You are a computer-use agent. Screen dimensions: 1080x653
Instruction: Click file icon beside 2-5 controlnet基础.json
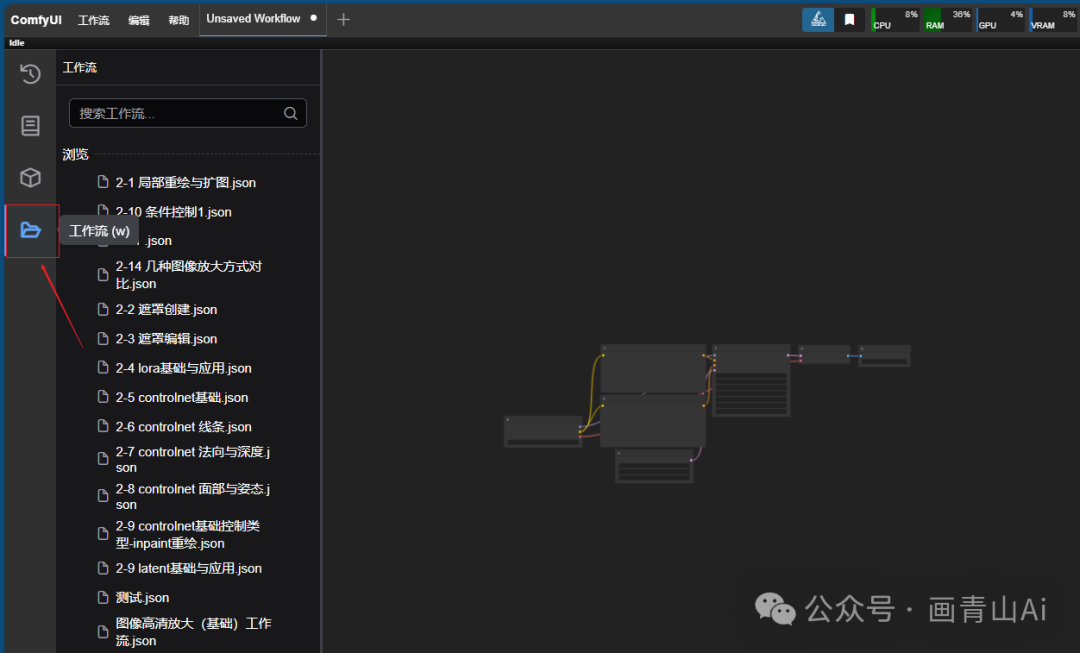103,397
